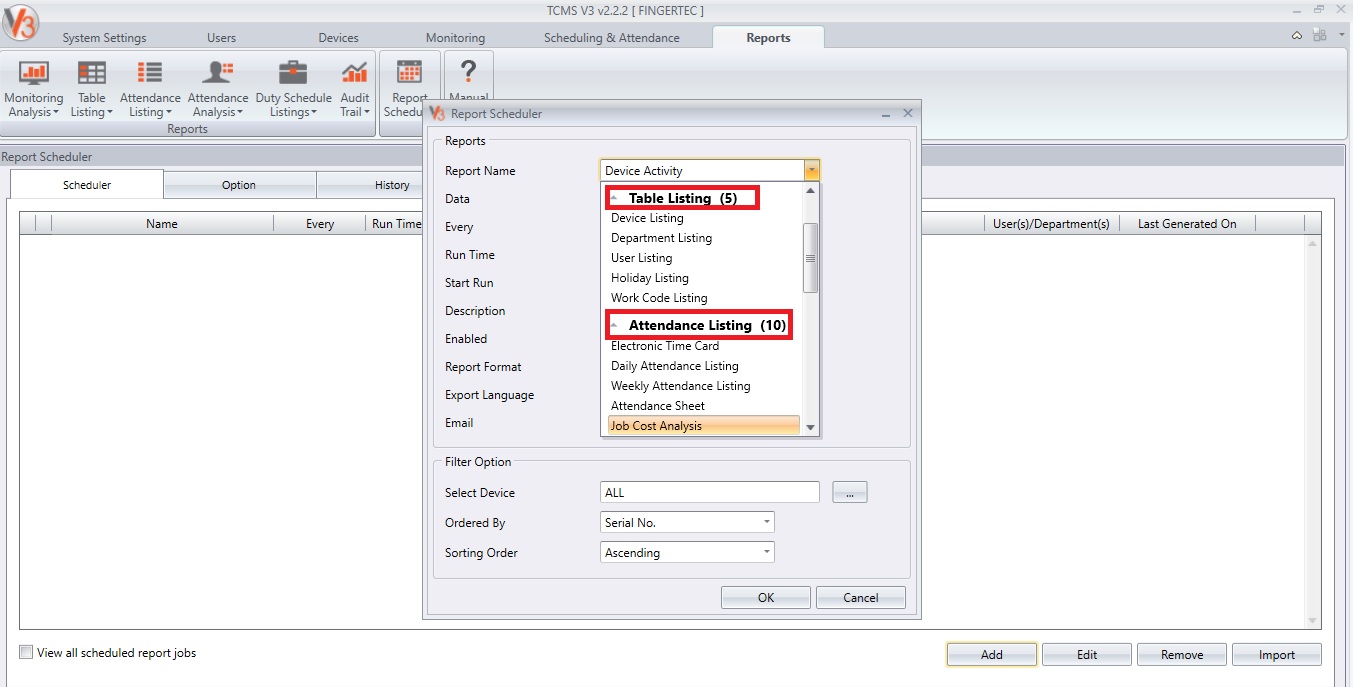Click the layout options icon at top right
Screen dimensions: 1353x687
pyautogui.click(x=1320, y=35)
